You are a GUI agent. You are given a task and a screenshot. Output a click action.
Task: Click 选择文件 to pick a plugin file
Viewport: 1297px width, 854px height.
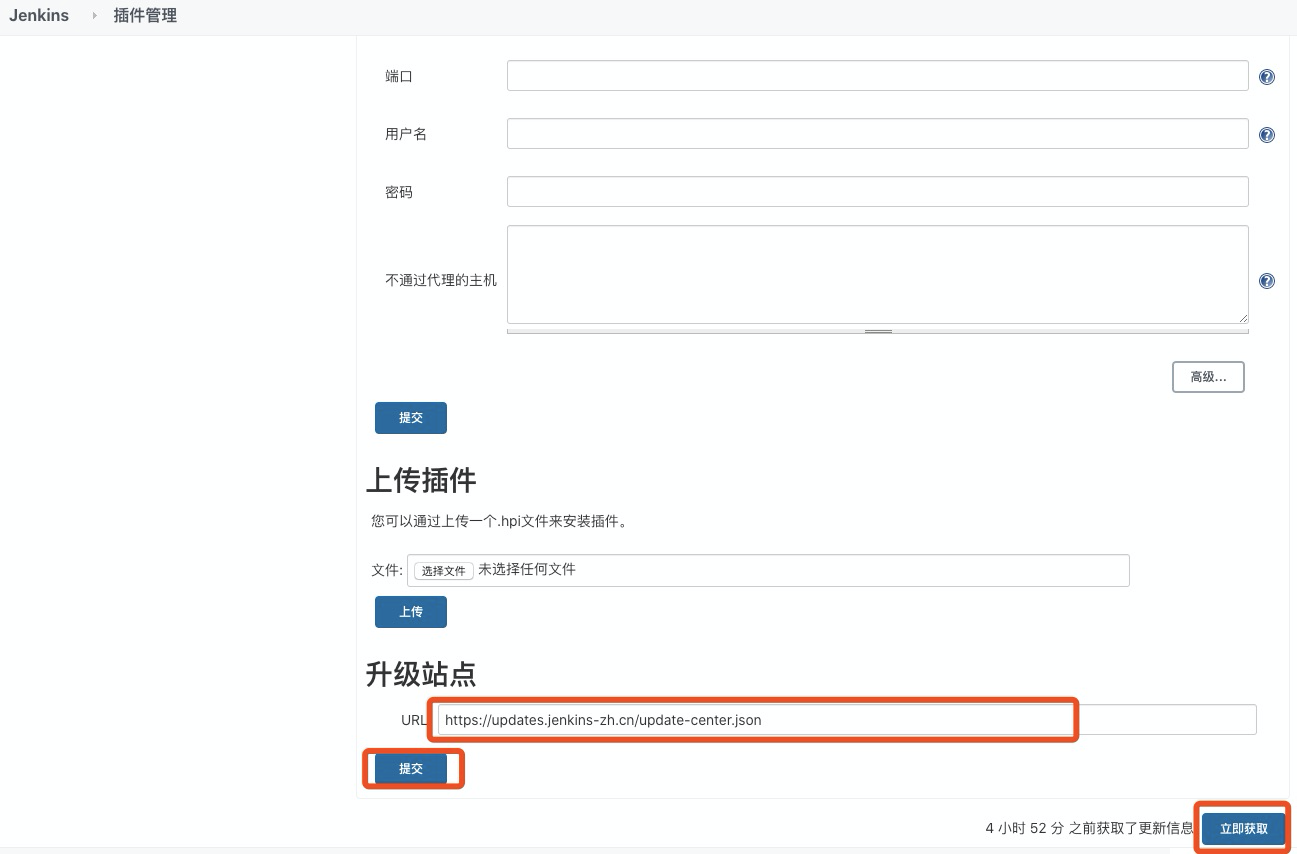coord(442,570)
